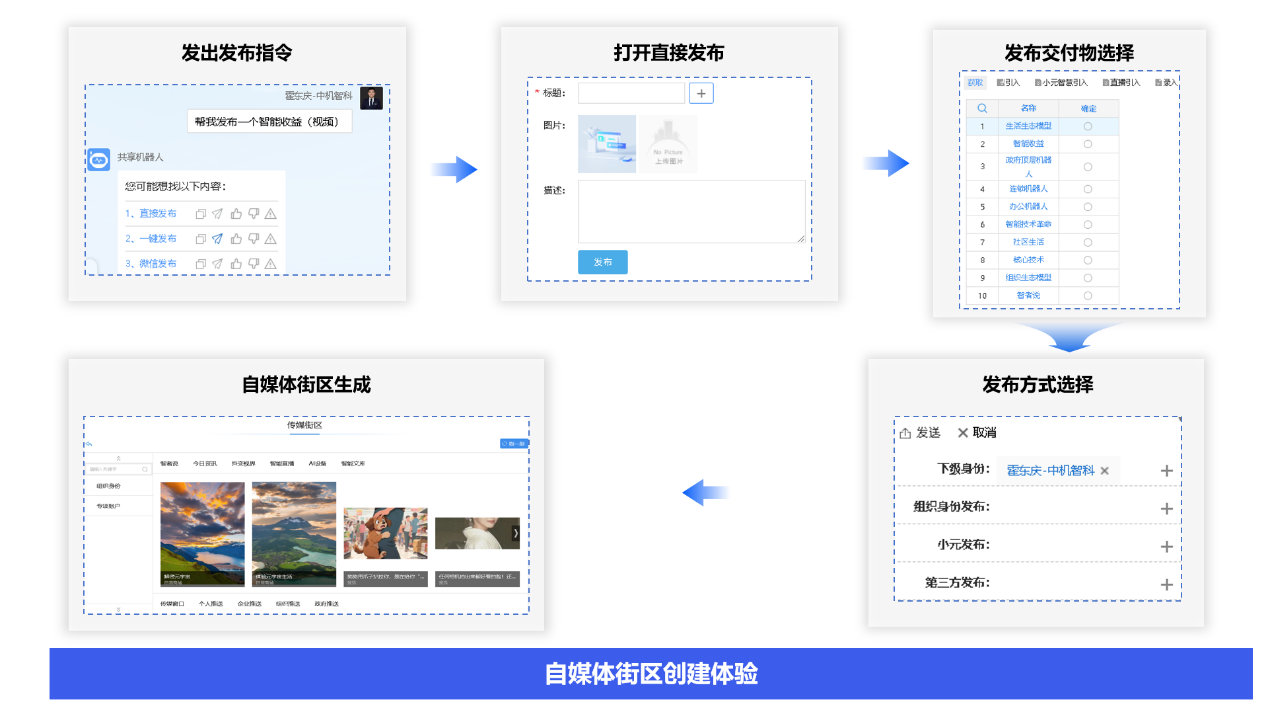Switch to the 小元智慧引入 tab
Image resolution: width=1268 pixels, height=714 pixels.
pyautogui.click(x=1061, y=83)
